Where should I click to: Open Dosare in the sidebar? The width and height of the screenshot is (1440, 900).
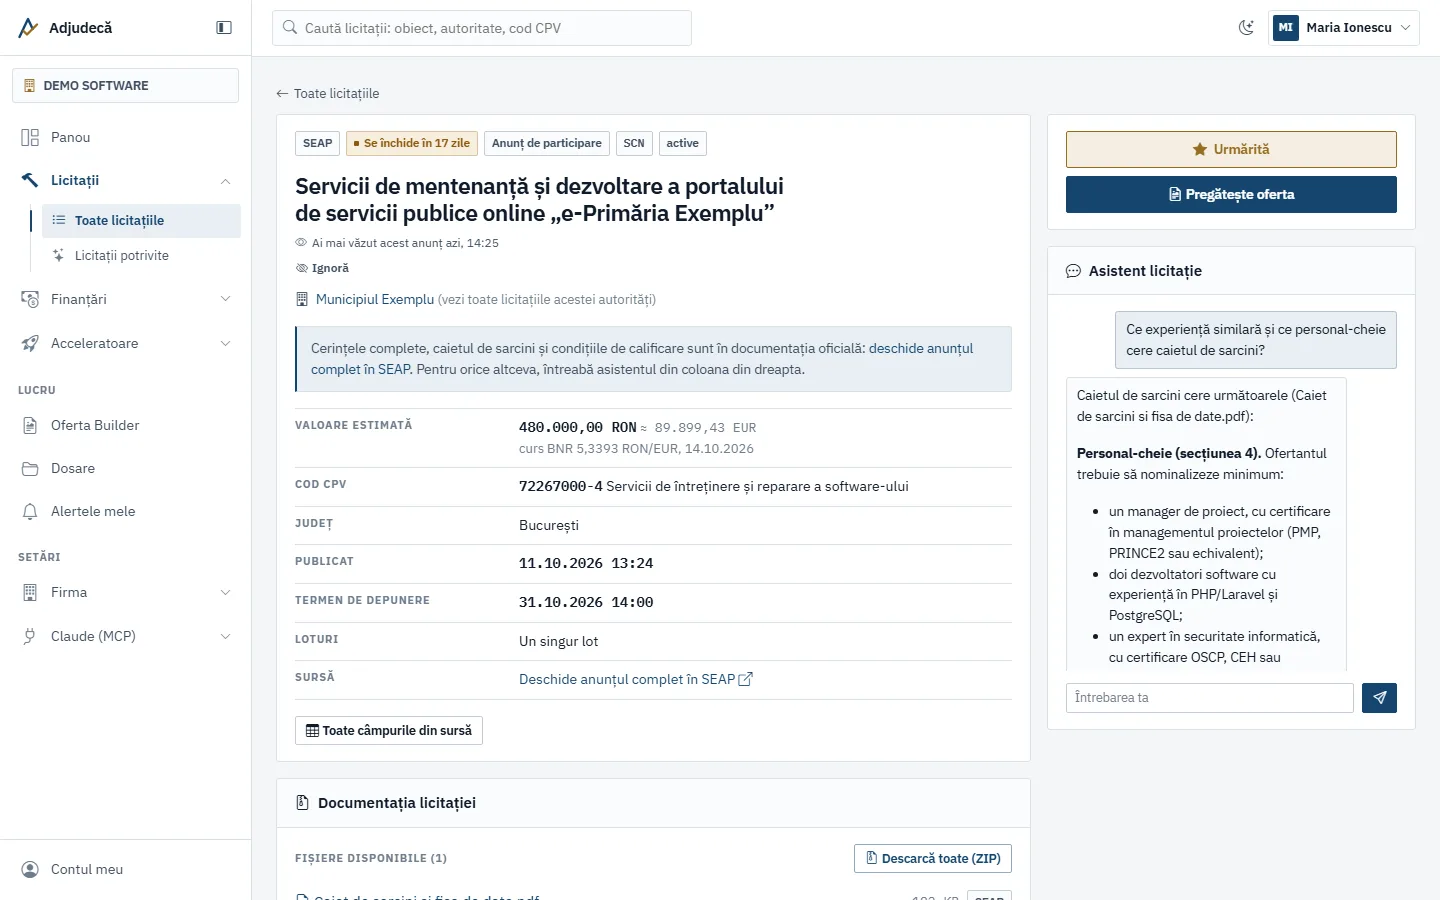coord(126,468)
